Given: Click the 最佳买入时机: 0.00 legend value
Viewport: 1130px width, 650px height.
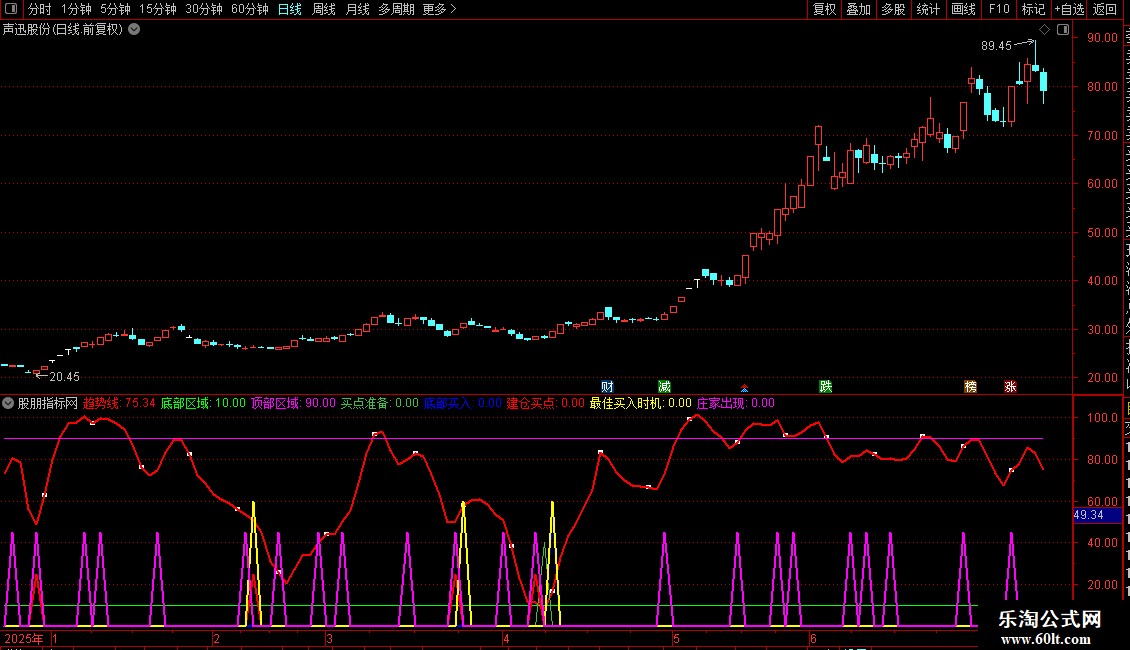Looking at the screenshot, I should pos(641,404).
